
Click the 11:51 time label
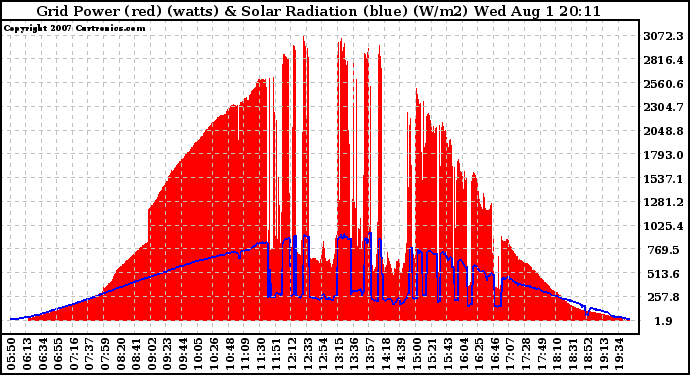tap(277, 354)
